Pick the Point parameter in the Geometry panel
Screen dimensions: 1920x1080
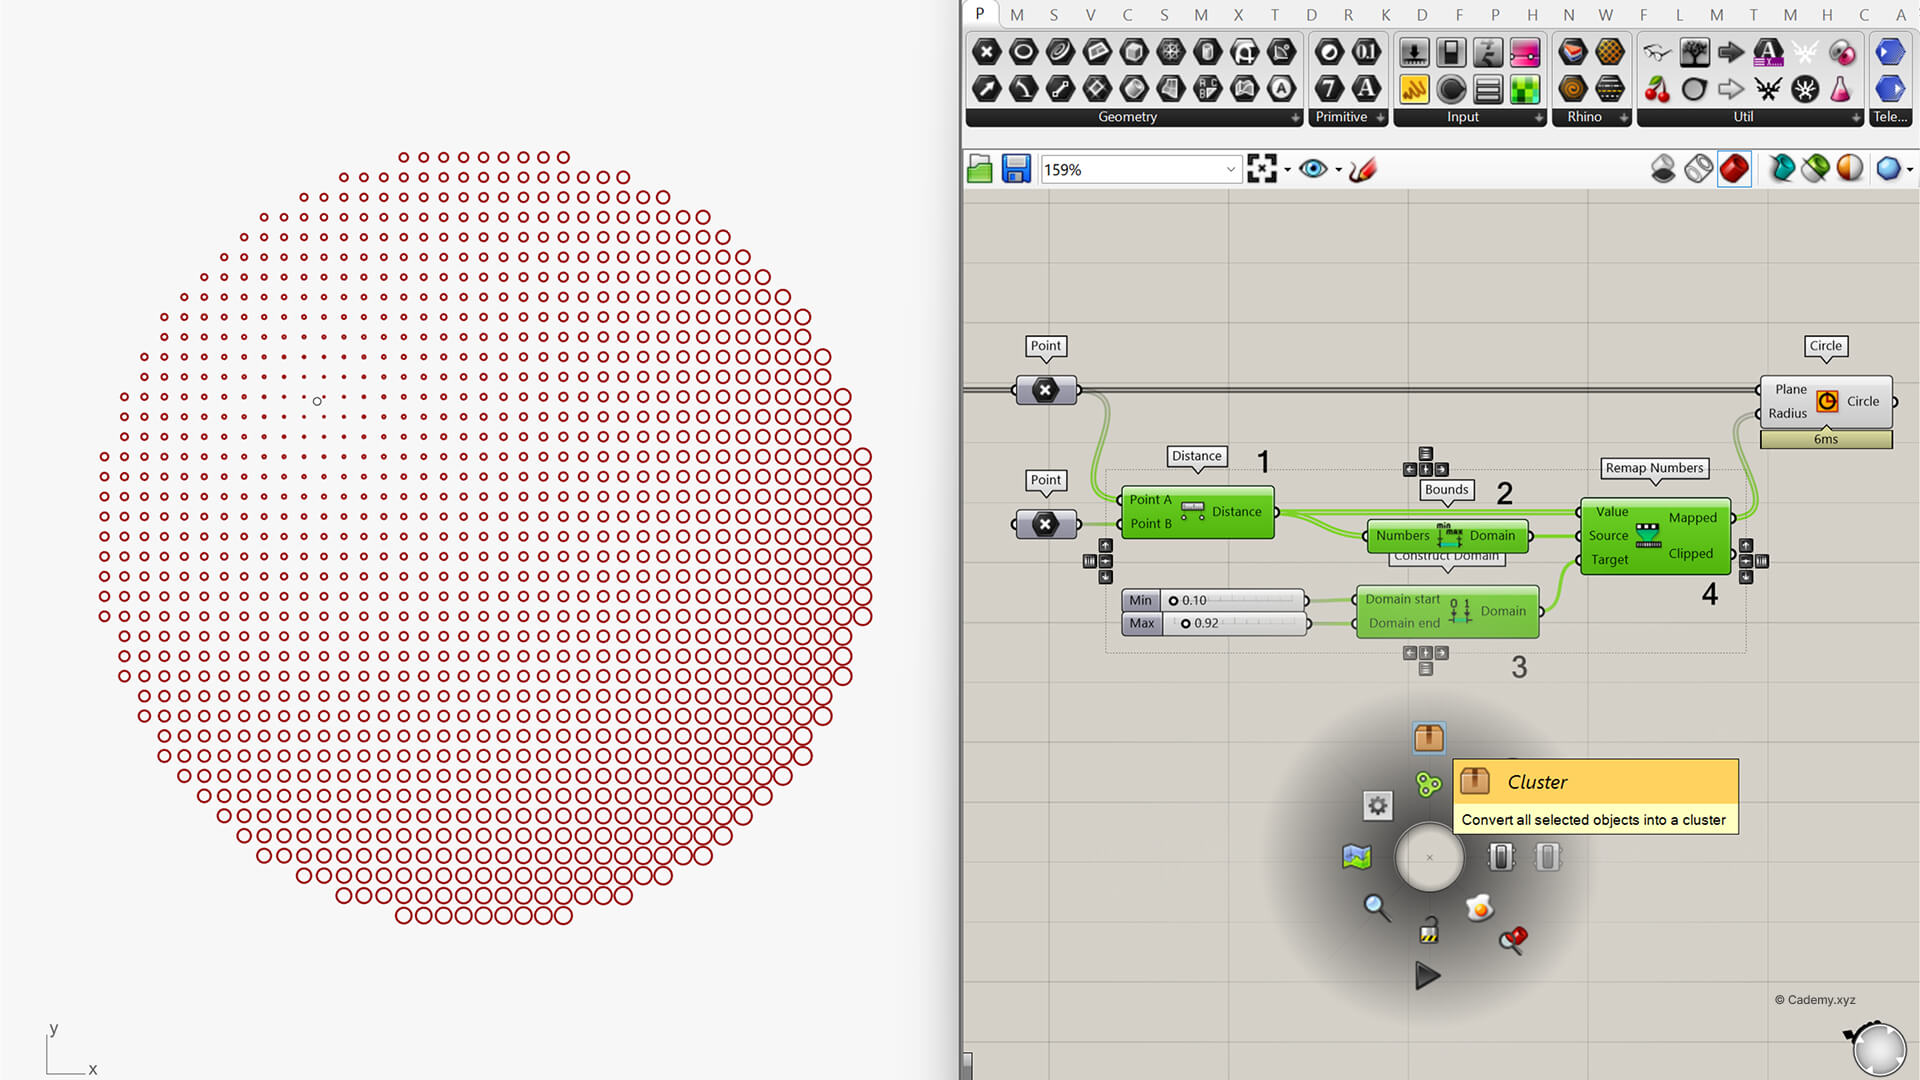(x=986, y=52)
